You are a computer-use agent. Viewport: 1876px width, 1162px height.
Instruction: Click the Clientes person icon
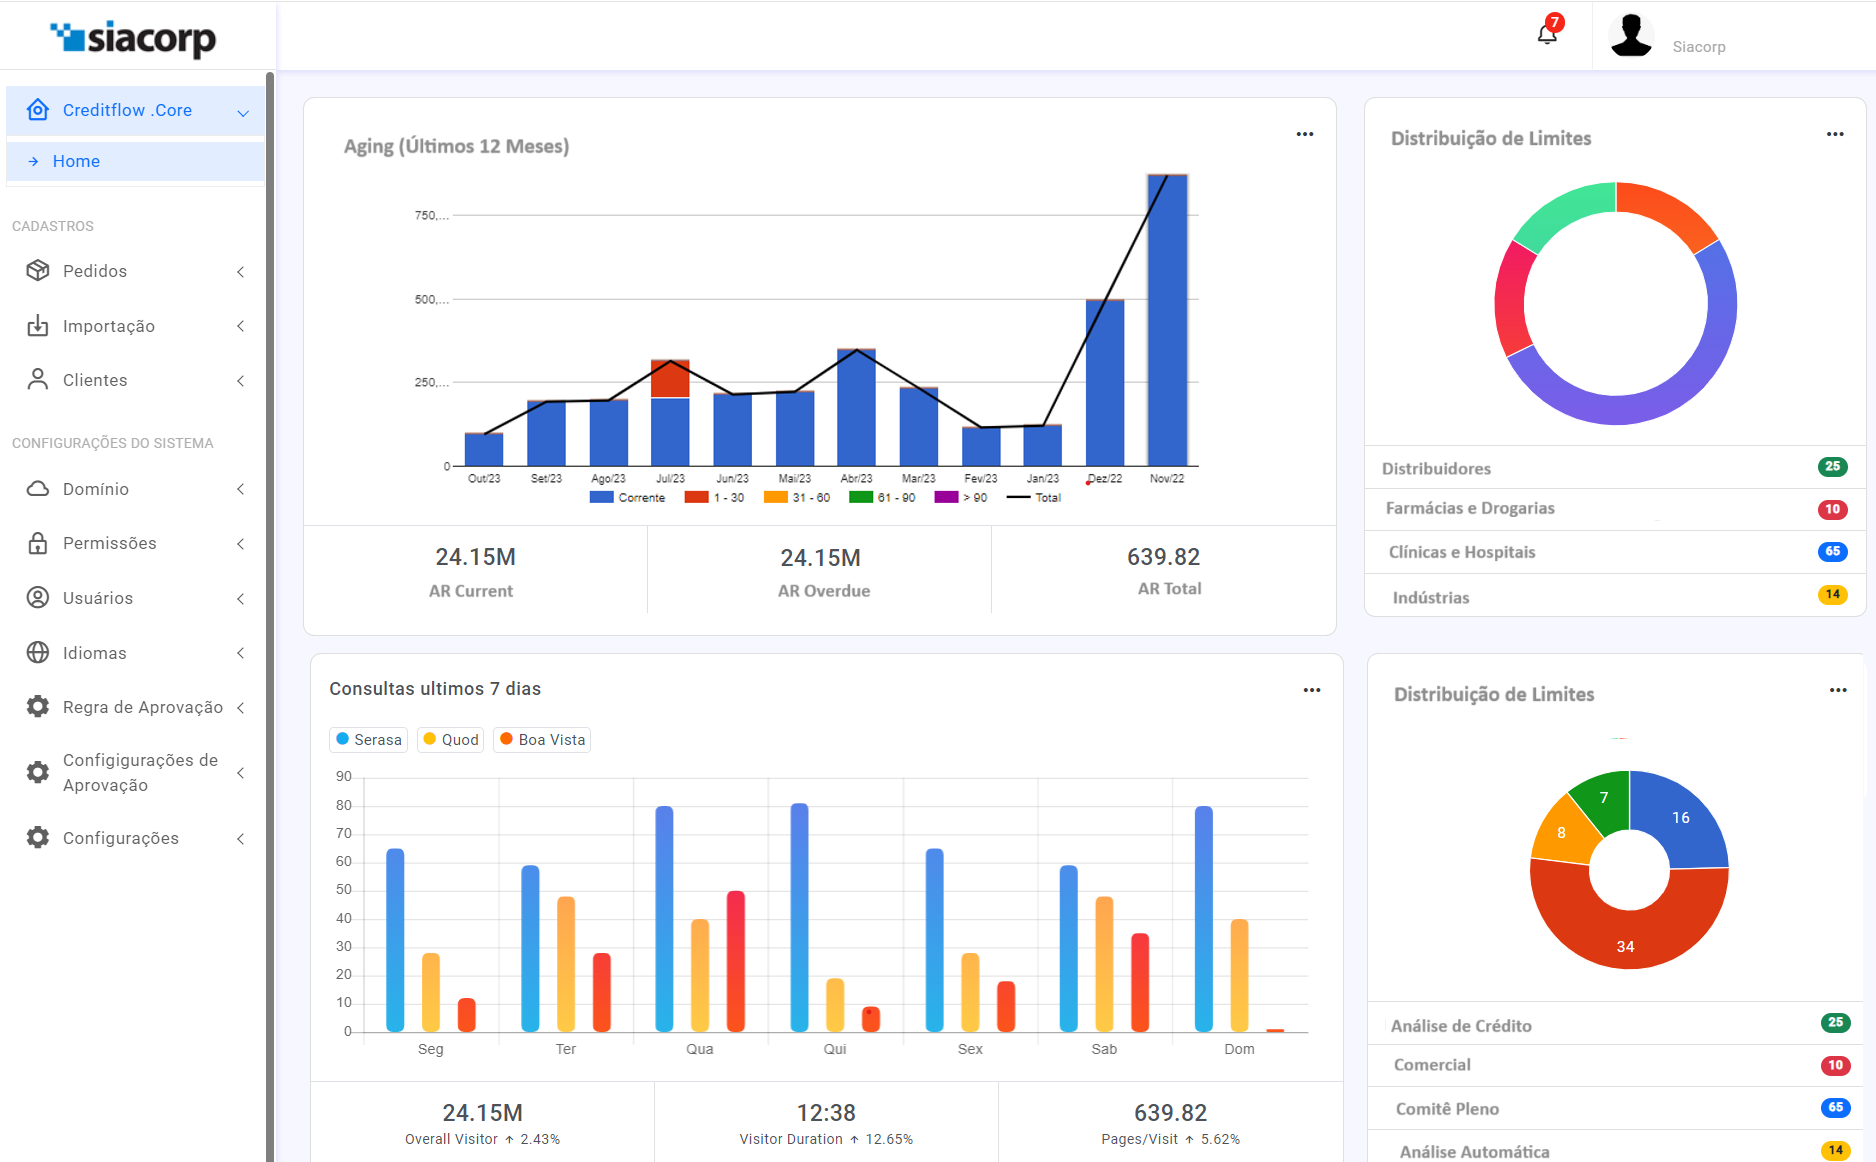point(38,380)
